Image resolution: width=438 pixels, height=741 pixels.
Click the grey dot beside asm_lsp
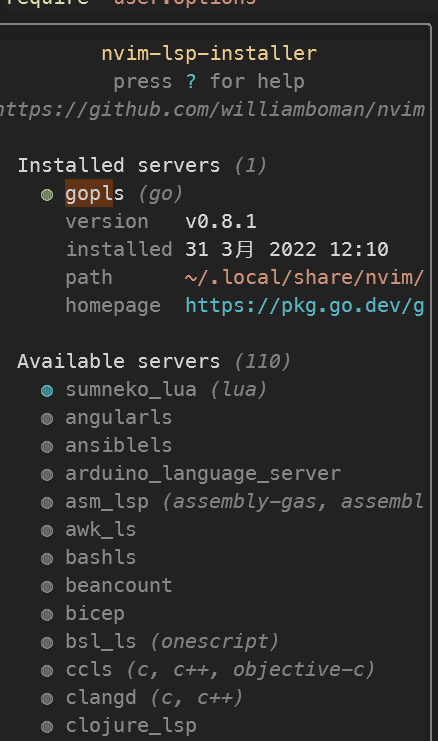[47, 503]
